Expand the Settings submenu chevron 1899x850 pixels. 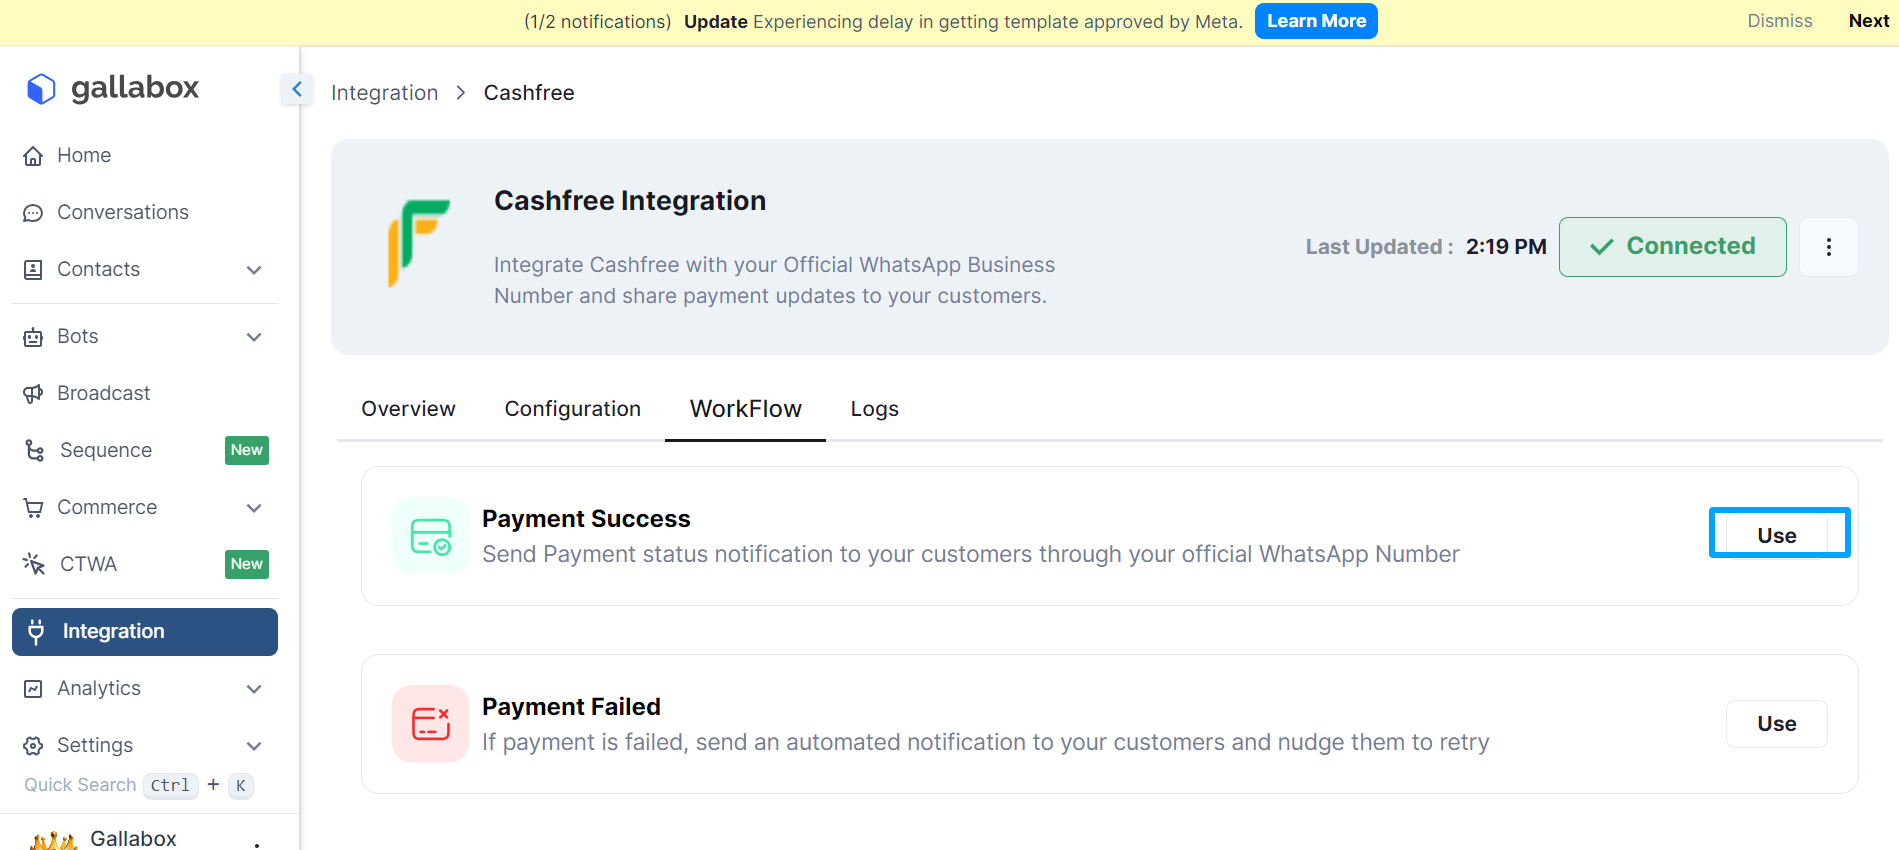(x=254, y=746)
